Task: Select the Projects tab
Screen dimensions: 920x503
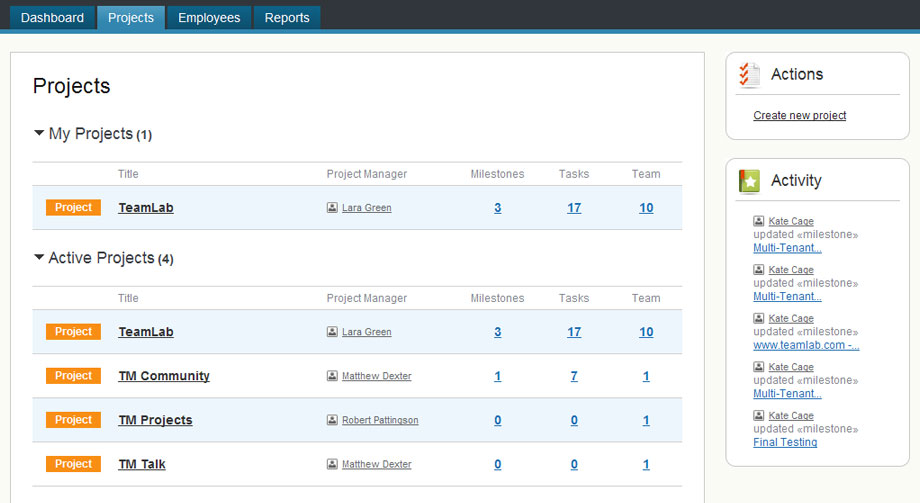Action: coord(131,18)
